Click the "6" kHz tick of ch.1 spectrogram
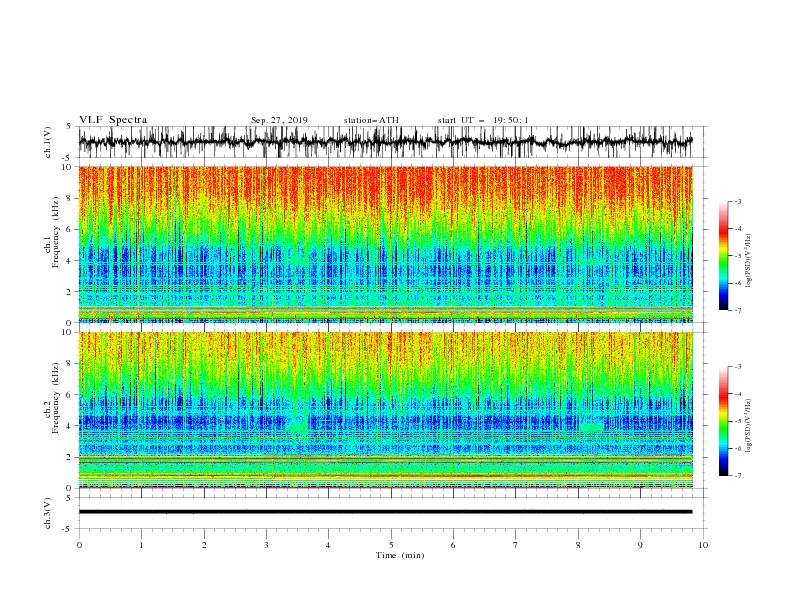This screenshot has height=612, width=792. point(69,229)
